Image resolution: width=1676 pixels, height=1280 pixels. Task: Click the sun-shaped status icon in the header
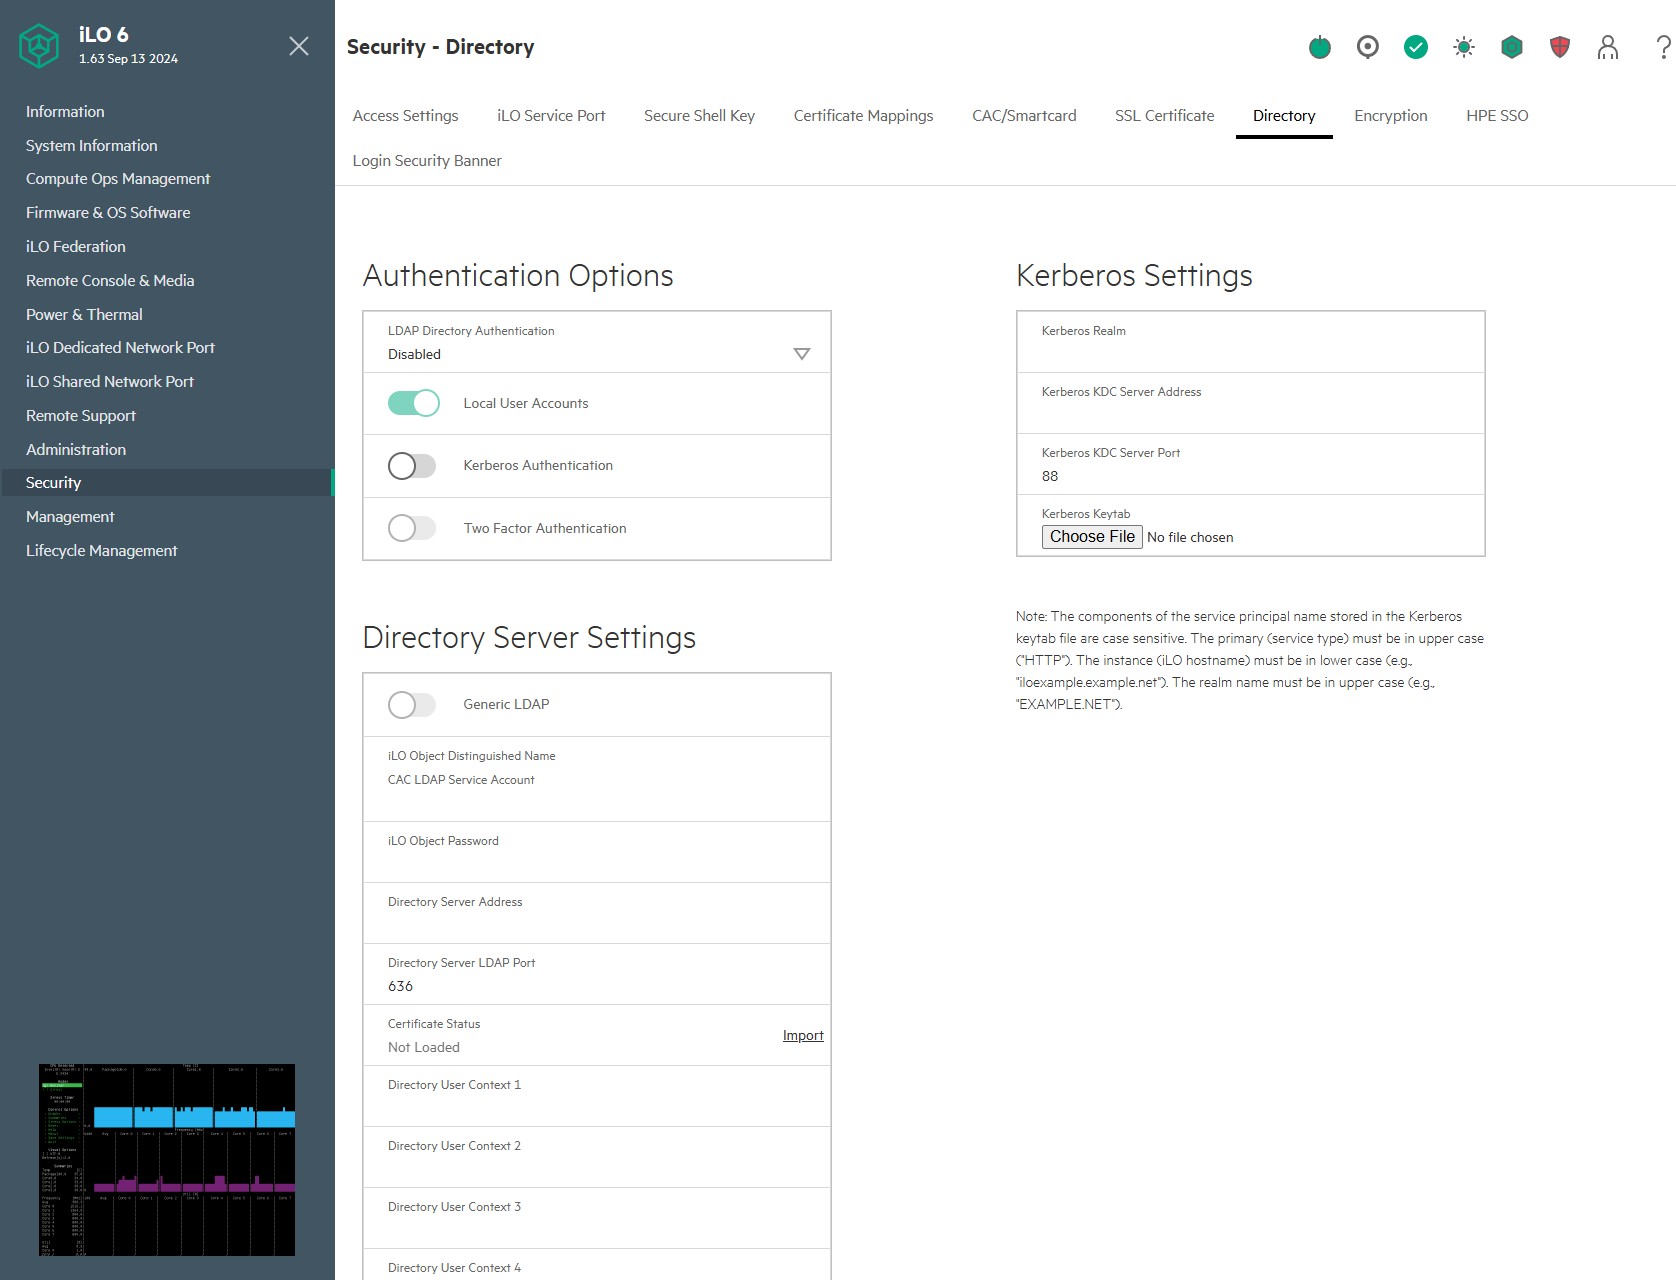[x=1463, y=47]
